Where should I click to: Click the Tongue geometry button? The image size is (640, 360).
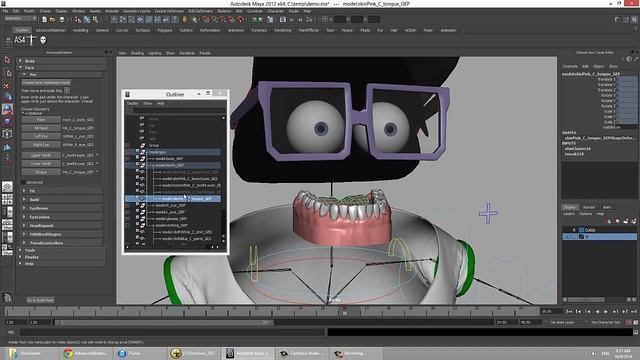click(41, 172)
